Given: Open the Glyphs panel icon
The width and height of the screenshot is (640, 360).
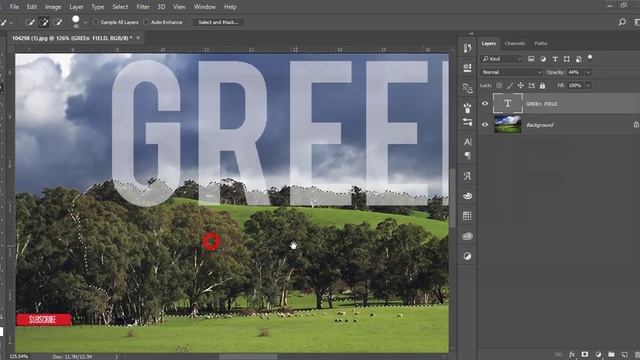Looking at the screenshot, I should pos(467,176).
